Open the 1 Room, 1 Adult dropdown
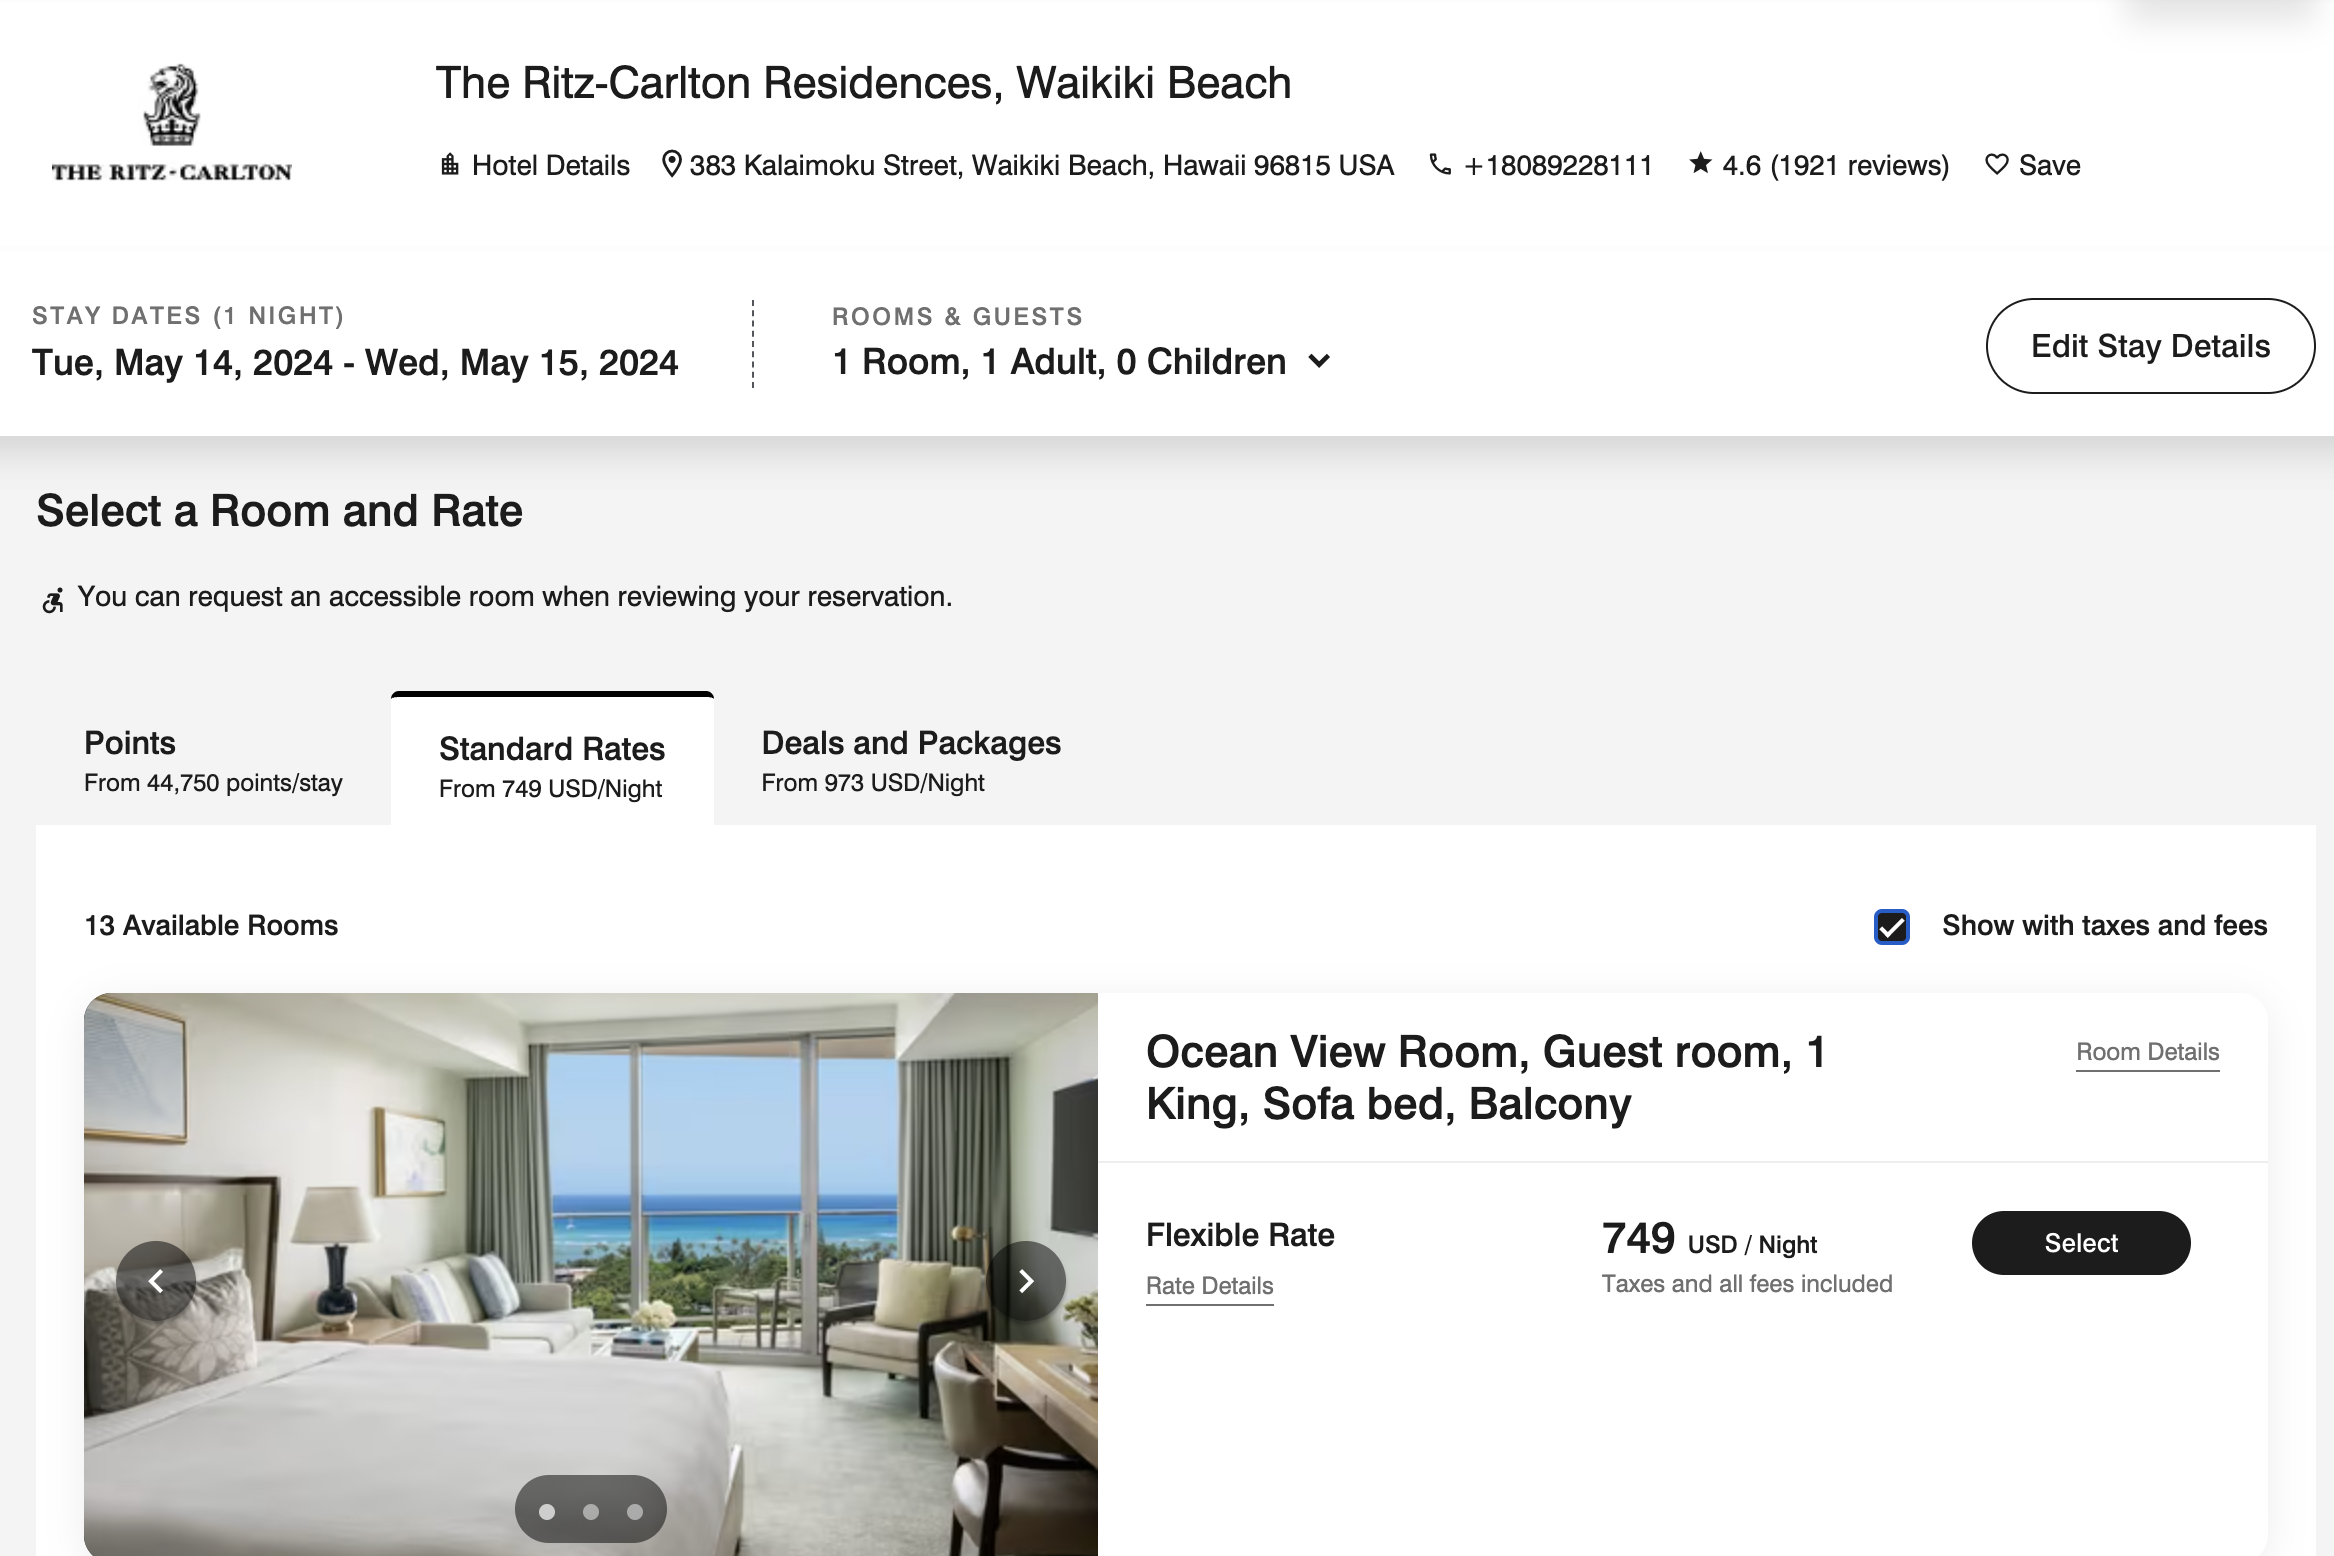Viewport: 2334px width, 1556px height. [x=1082, y=362]
